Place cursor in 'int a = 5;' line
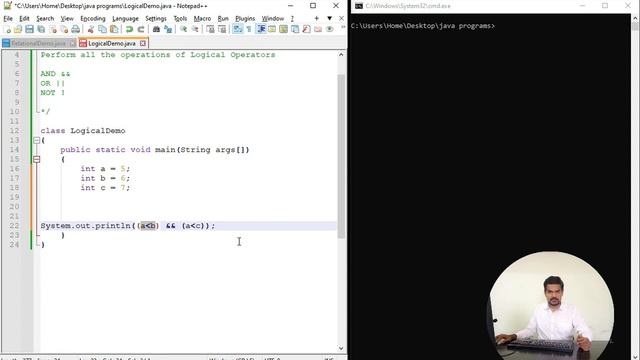The width and height of the screenshot is (640, 360). tap(105, 169)
